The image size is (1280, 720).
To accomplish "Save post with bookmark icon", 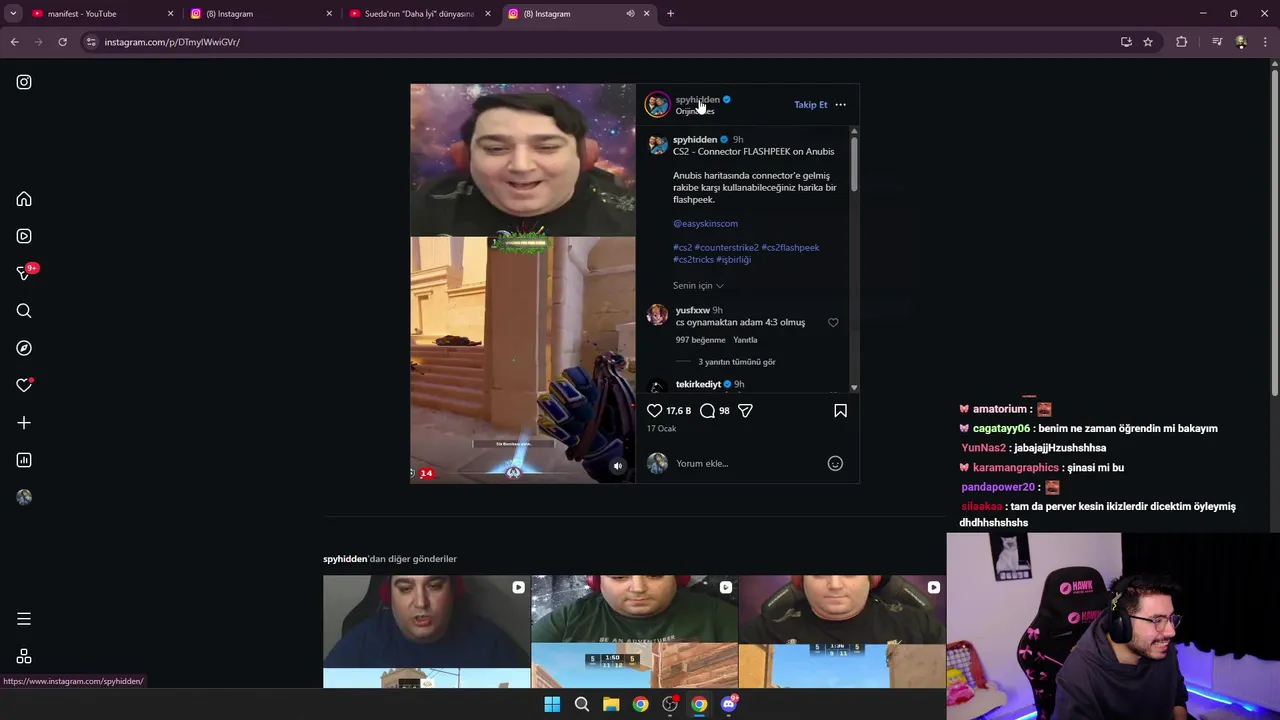I will 840,410.
